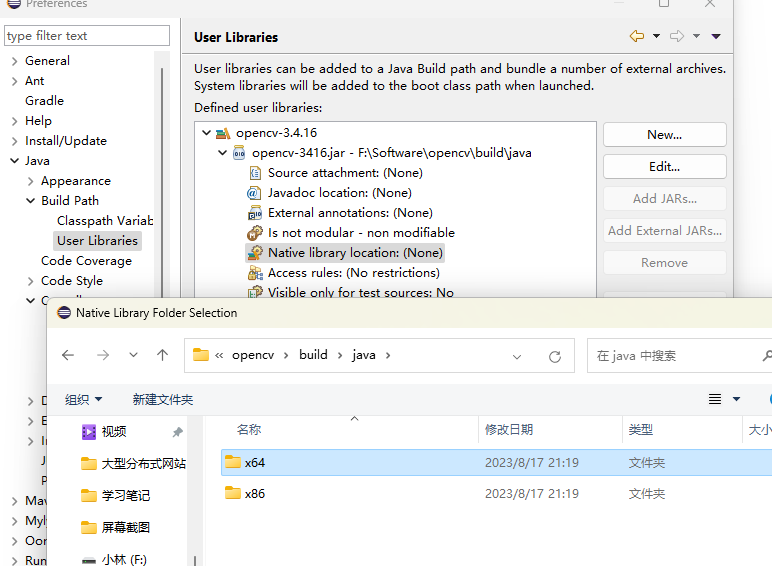The width and height of the screenshot is (772, 566).
Task: Click the New... button
Action: [665, 134]
